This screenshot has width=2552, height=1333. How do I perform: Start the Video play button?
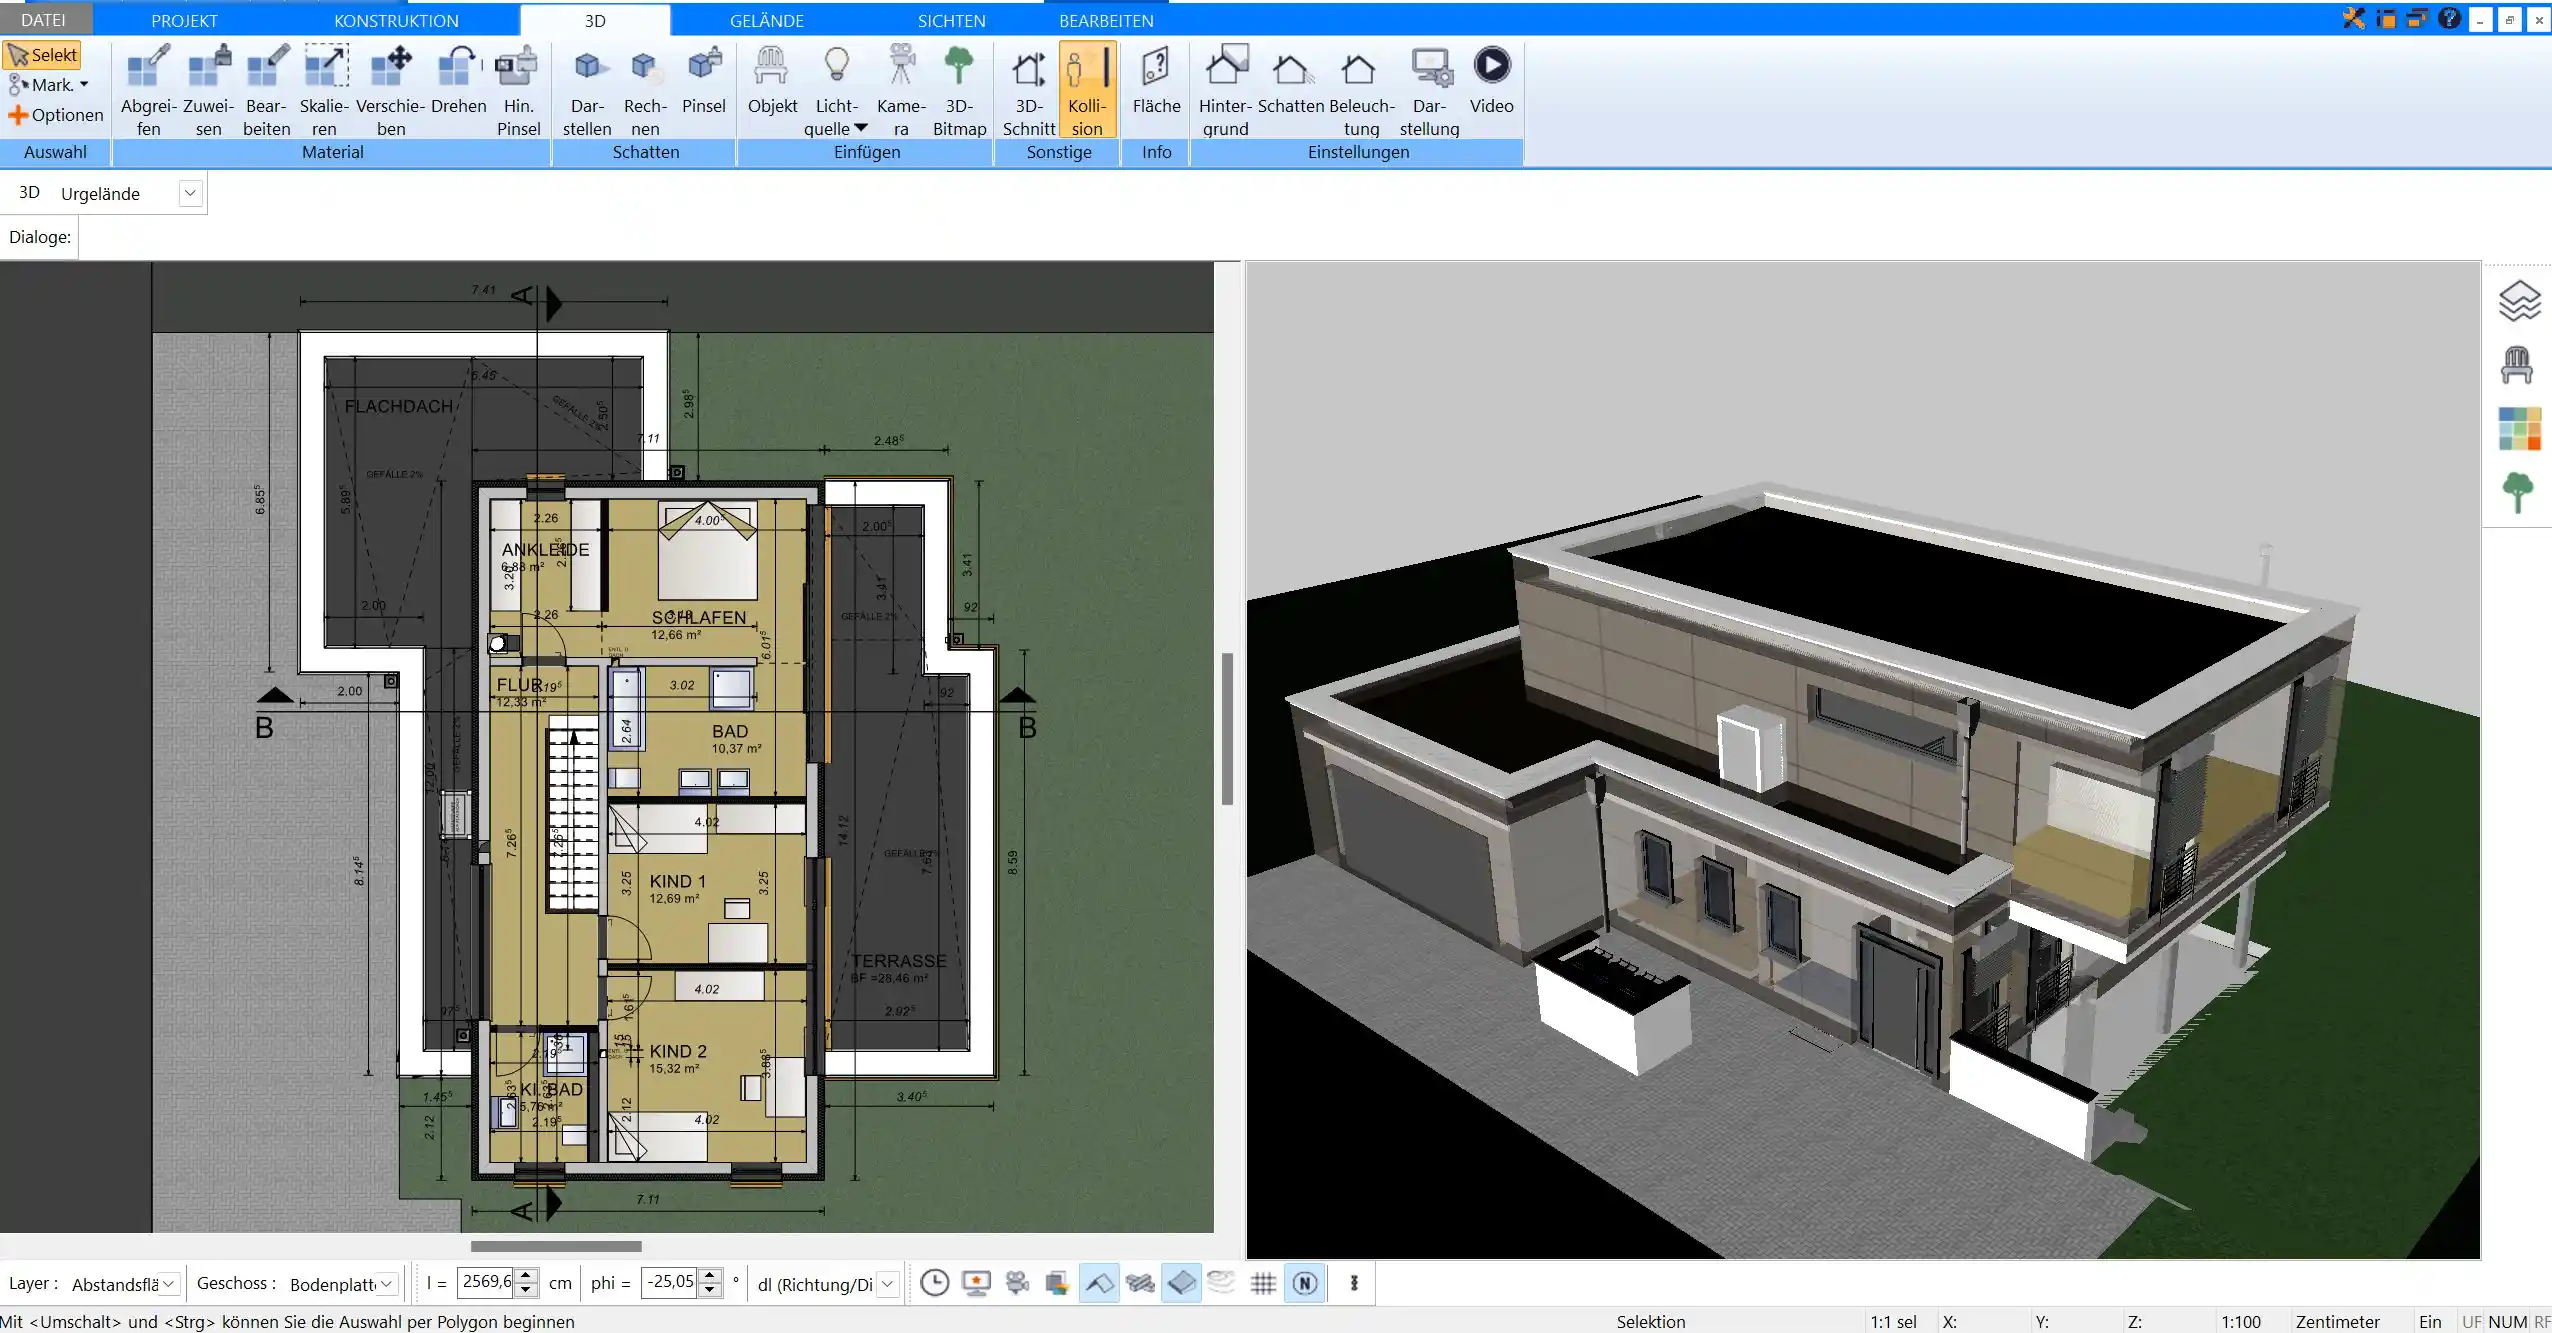(1491, 80)
